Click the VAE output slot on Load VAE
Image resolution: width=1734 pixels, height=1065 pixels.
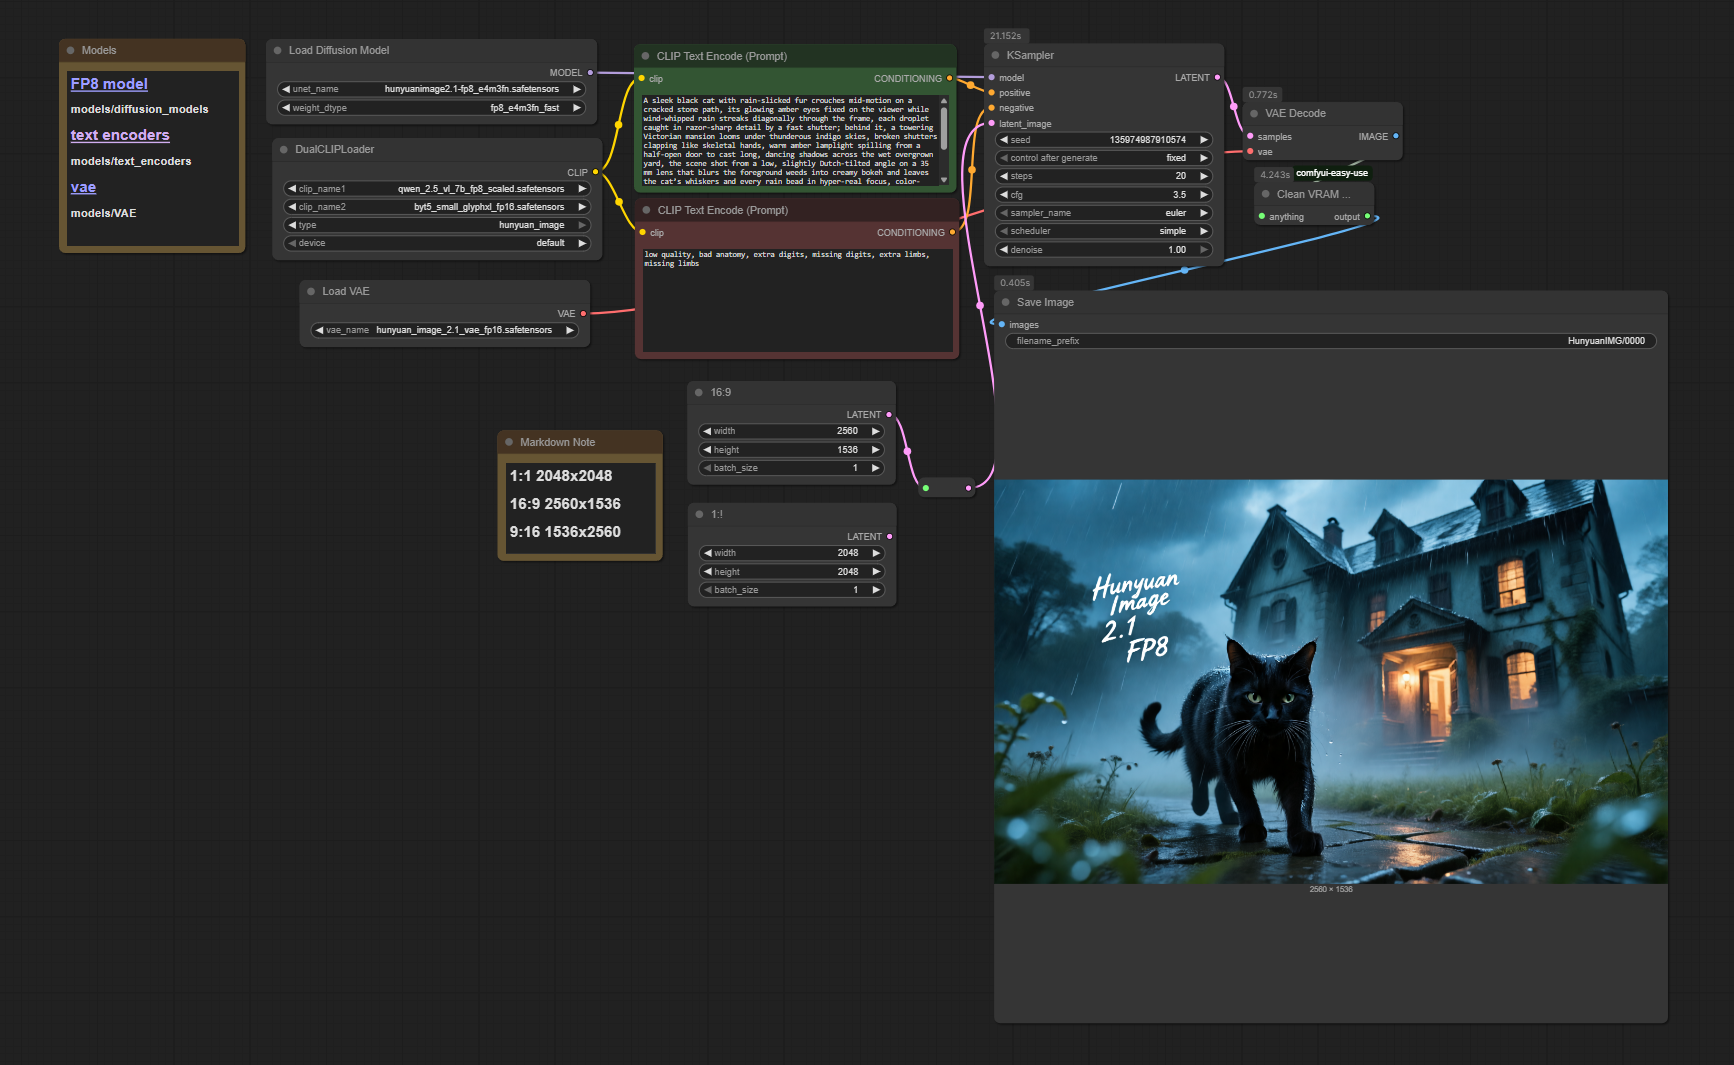point(584,314)
